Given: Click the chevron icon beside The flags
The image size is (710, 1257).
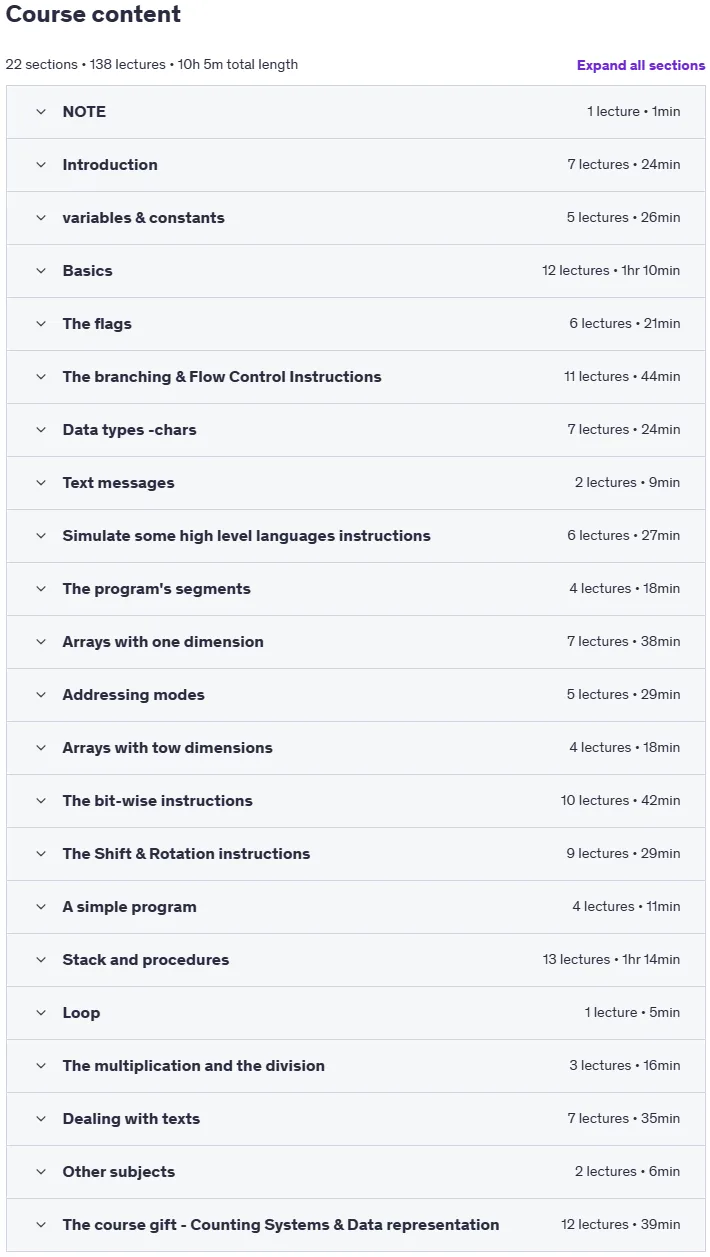Looking at the screenshot, I should 41,324.
